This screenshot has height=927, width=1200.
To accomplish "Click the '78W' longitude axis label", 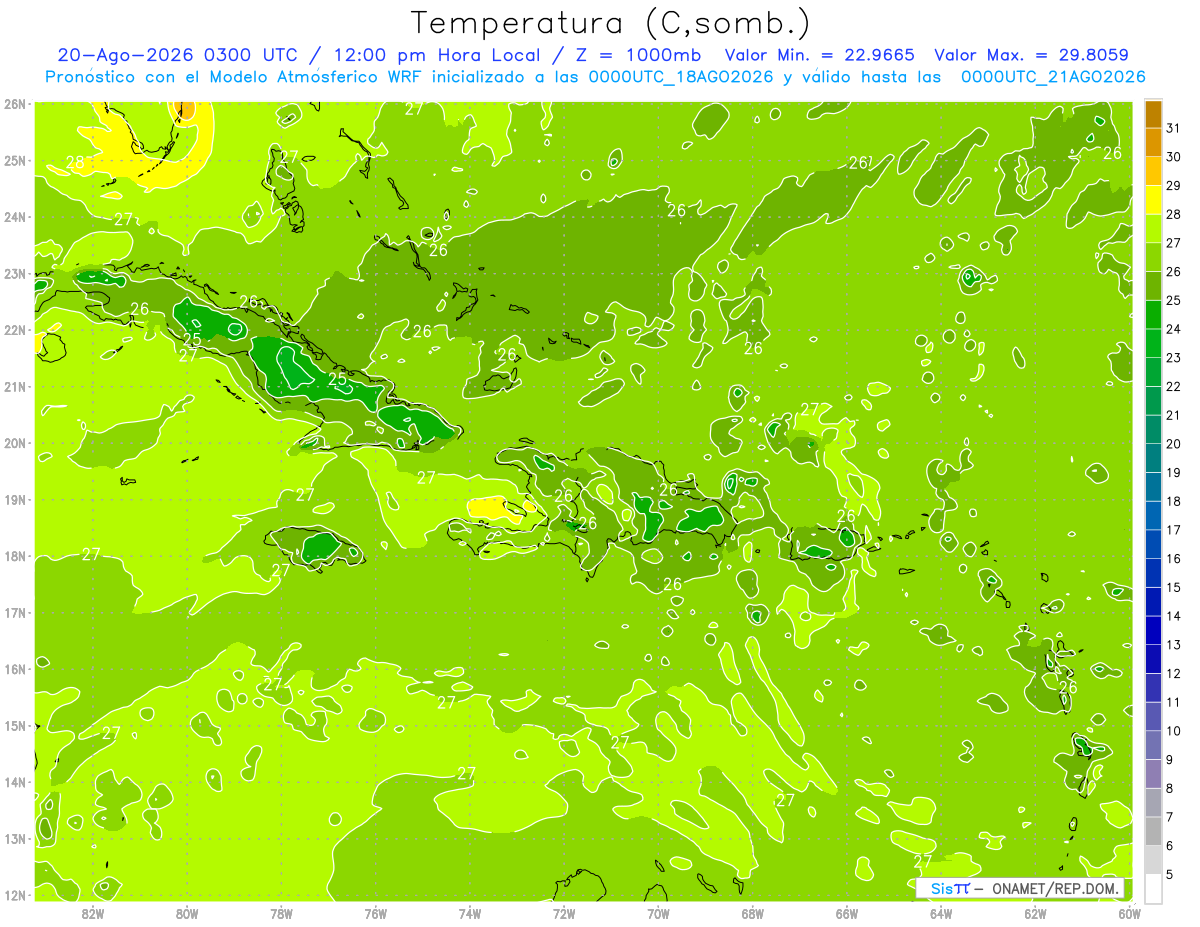I will (x=281, y=913).
